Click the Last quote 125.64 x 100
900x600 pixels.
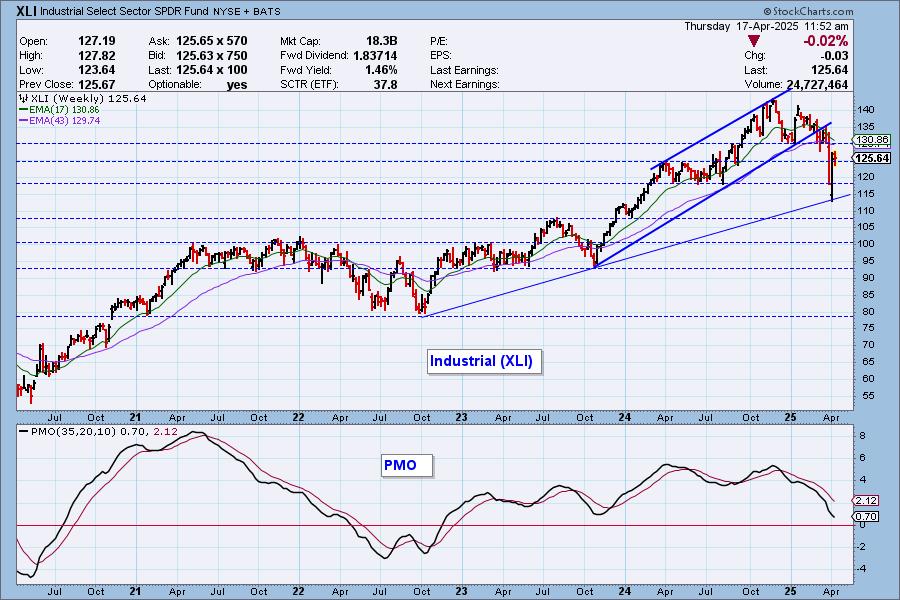(211, 69)
